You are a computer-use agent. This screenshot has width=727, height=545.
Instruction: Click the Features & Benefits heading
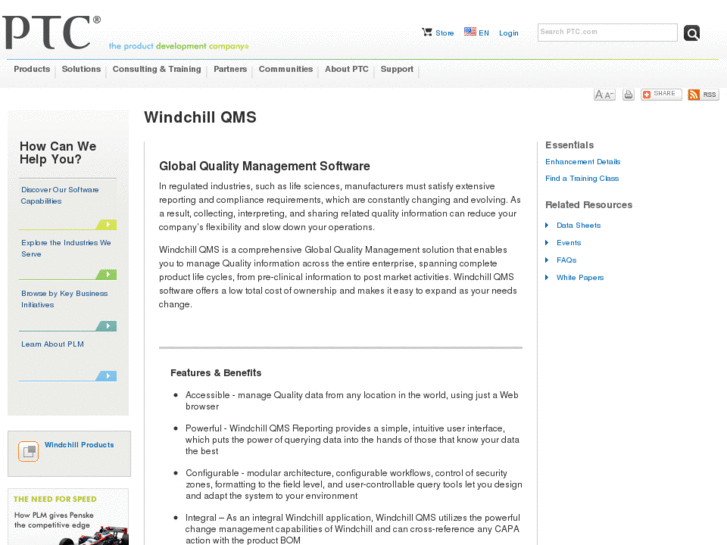coord(216,373)
